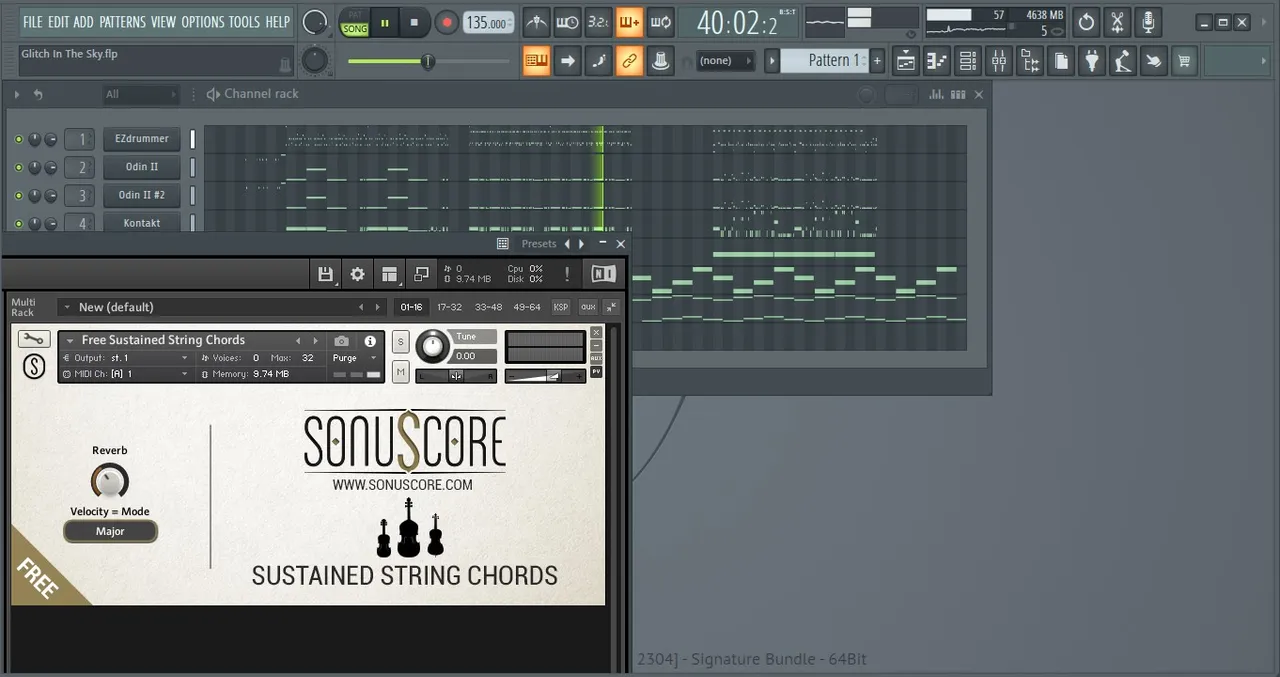Click Kontakt's save floppy disk icon

[x=325, y=274]
